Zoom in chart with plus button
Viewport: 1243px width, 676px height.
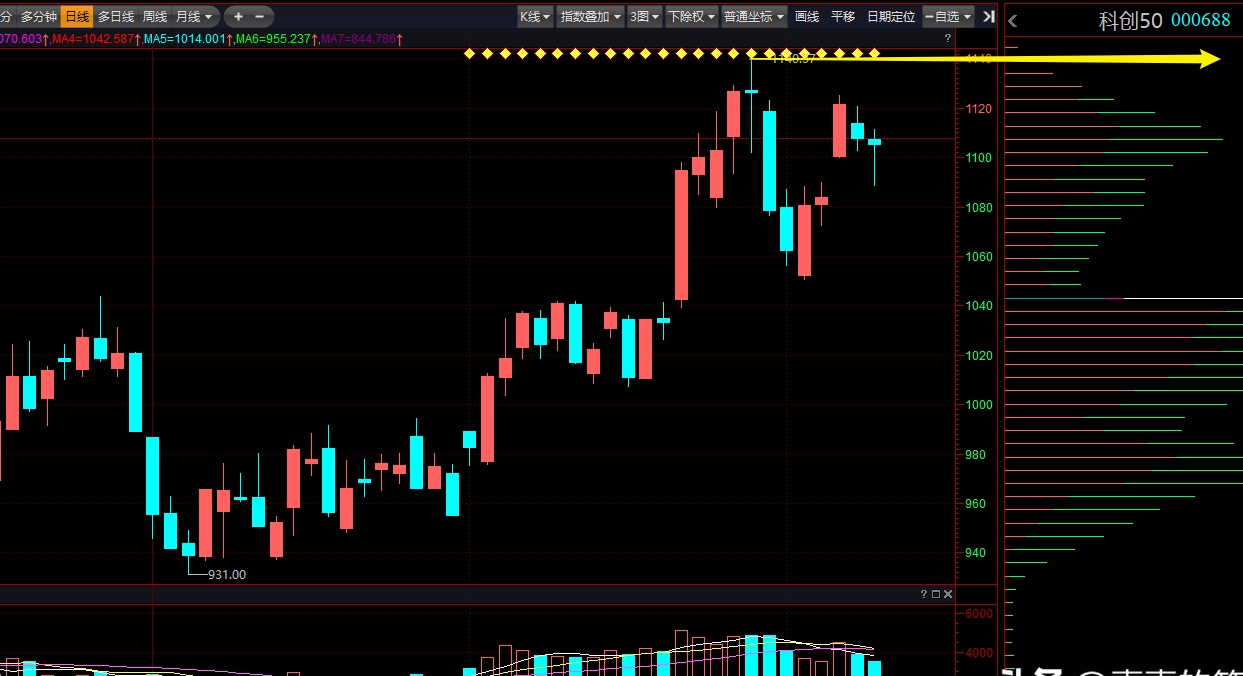click(238, 16)
